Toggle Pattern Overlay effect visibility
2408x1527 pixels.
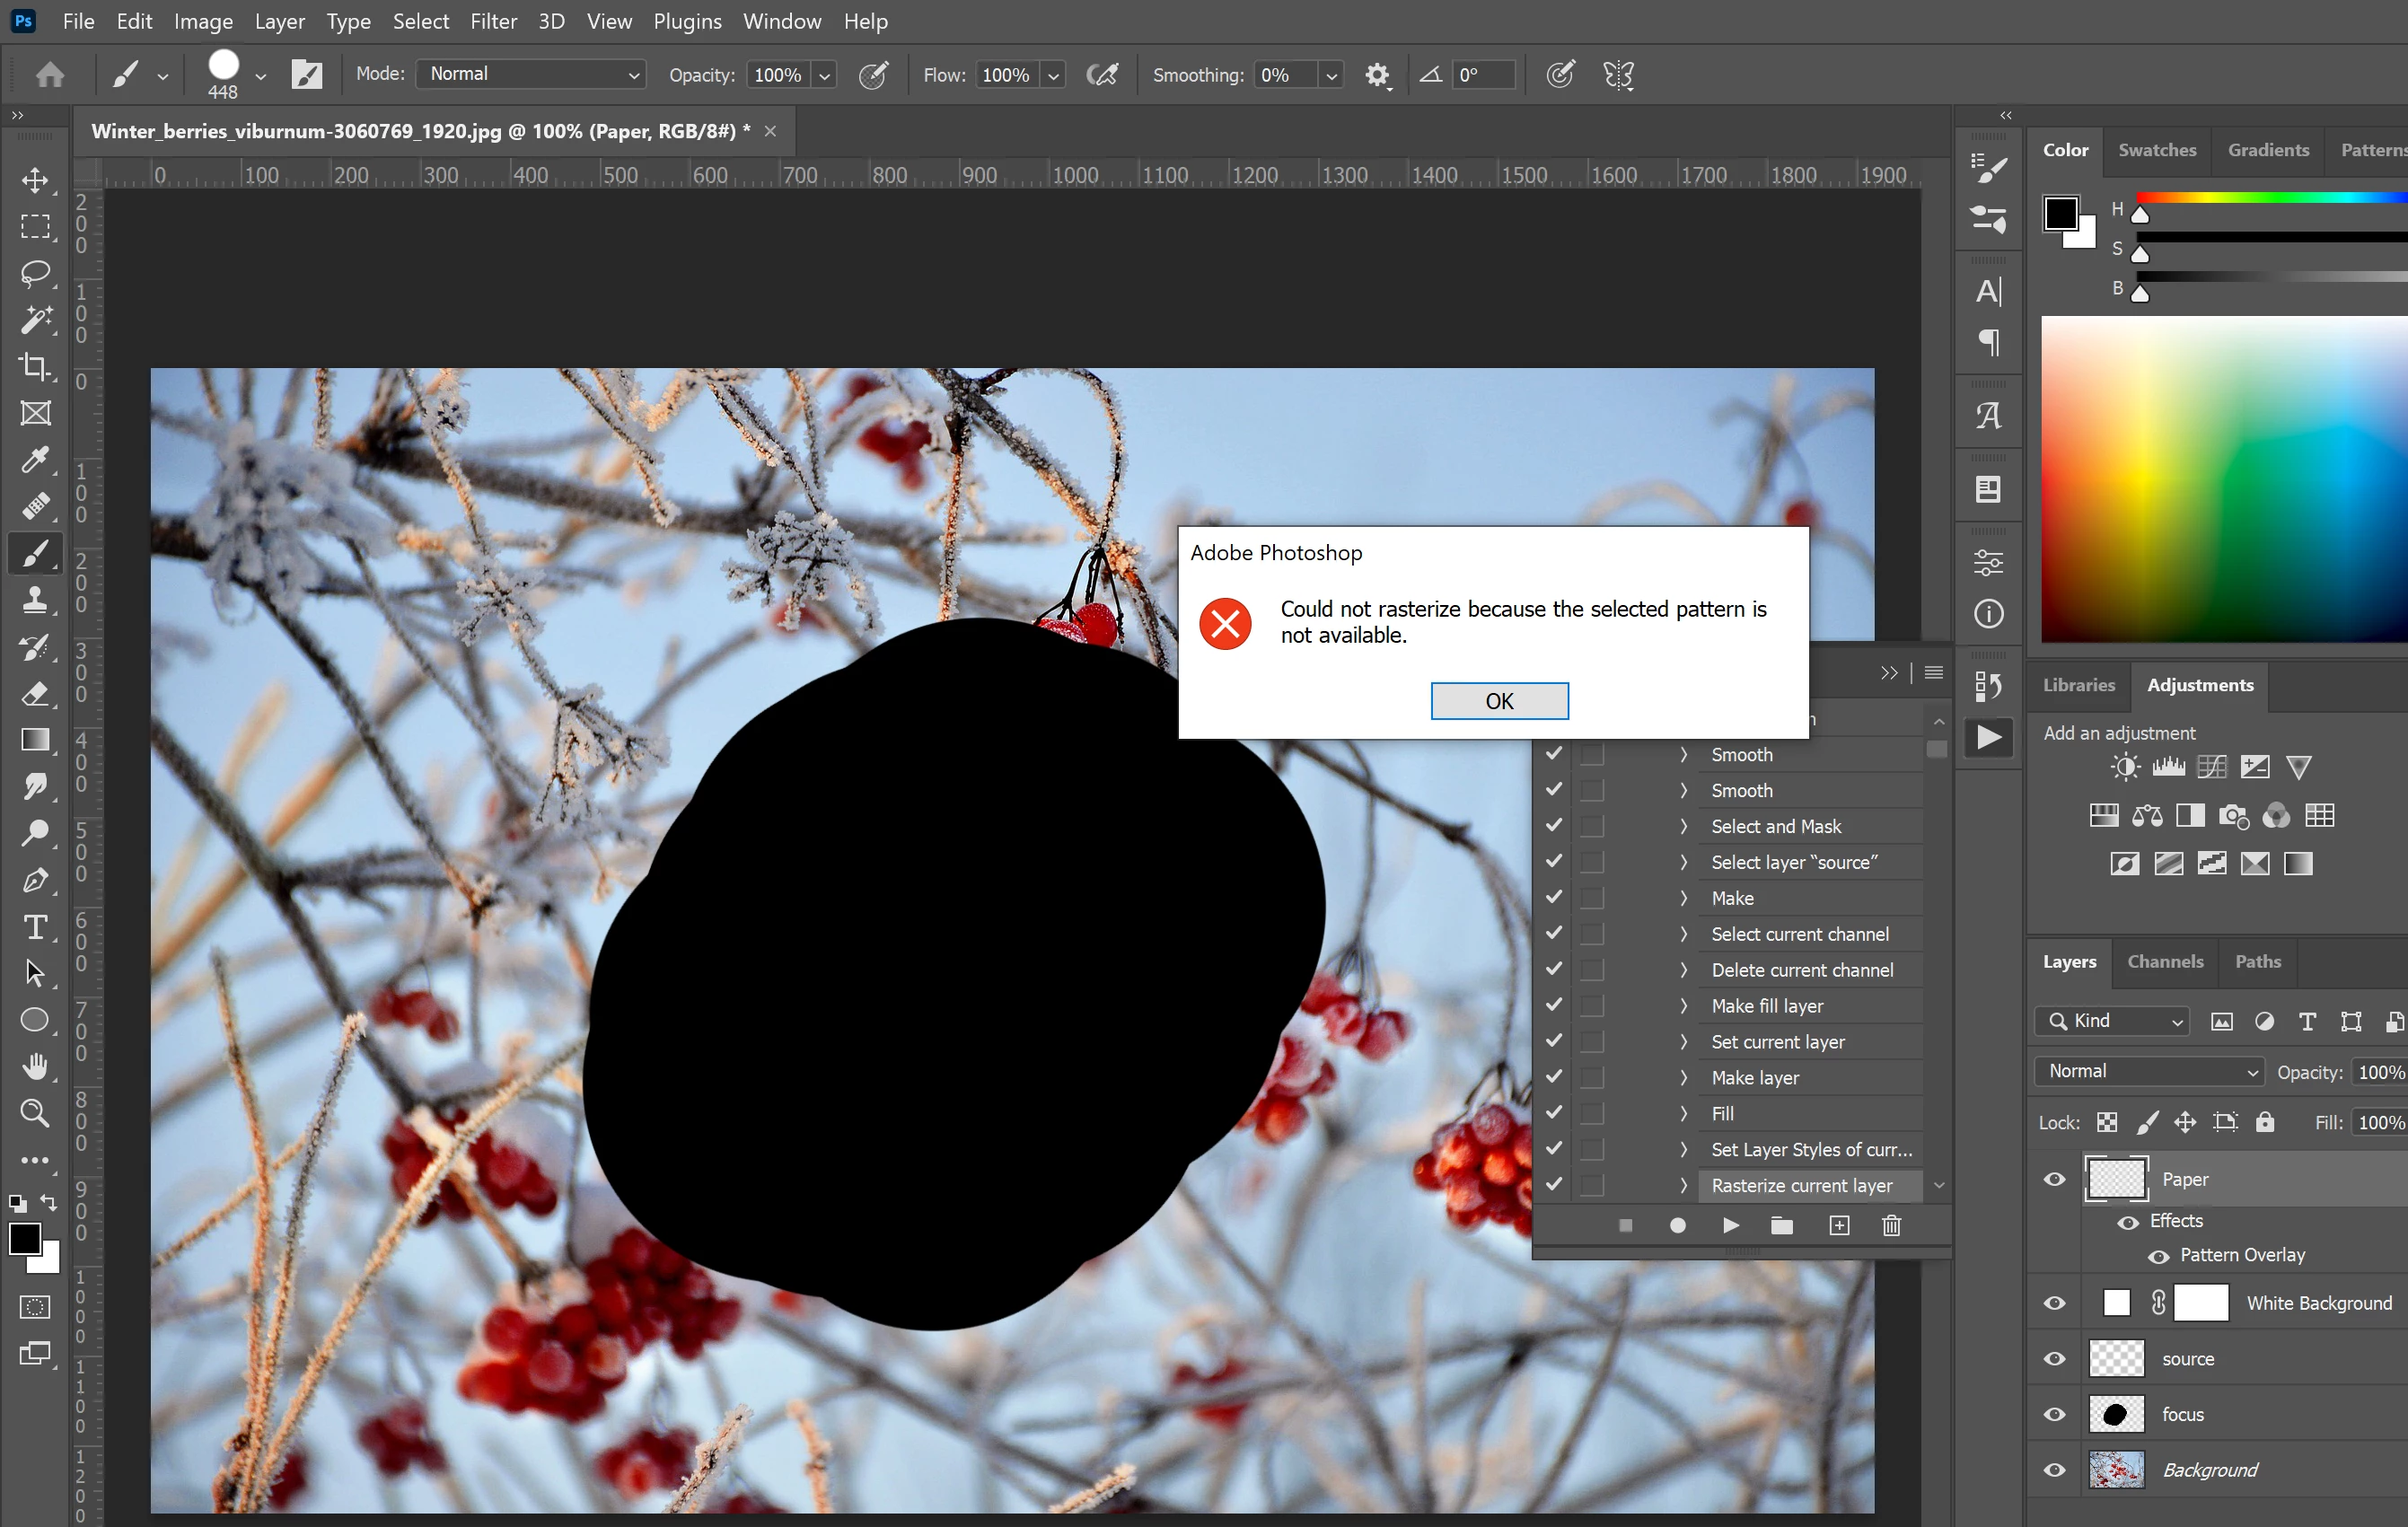click(2158, 1256)
